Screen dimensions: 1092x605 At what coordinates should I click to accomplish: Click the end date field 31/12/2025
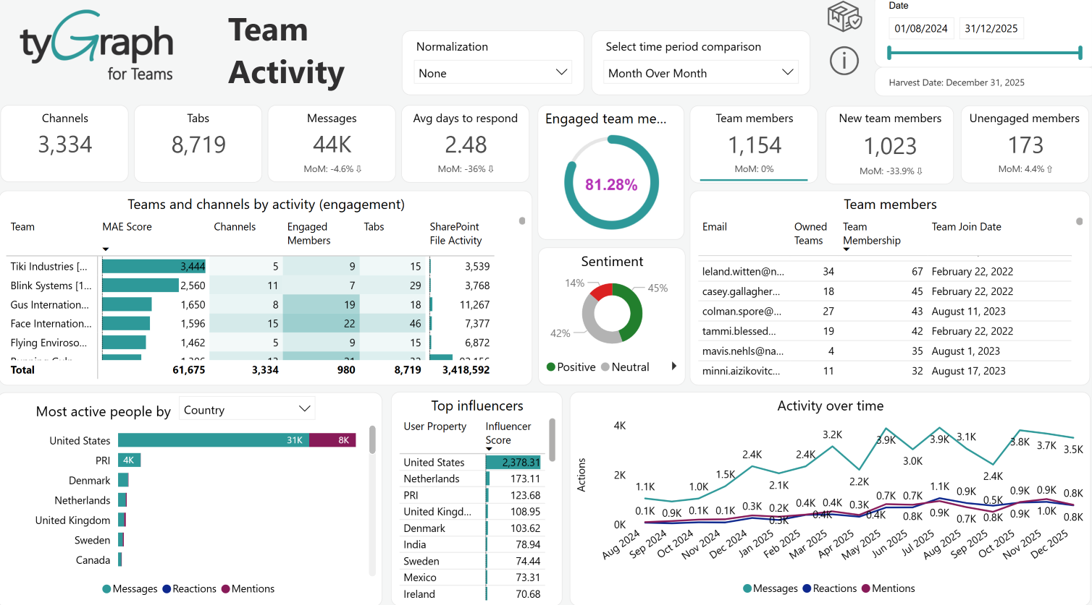point(991,29)
